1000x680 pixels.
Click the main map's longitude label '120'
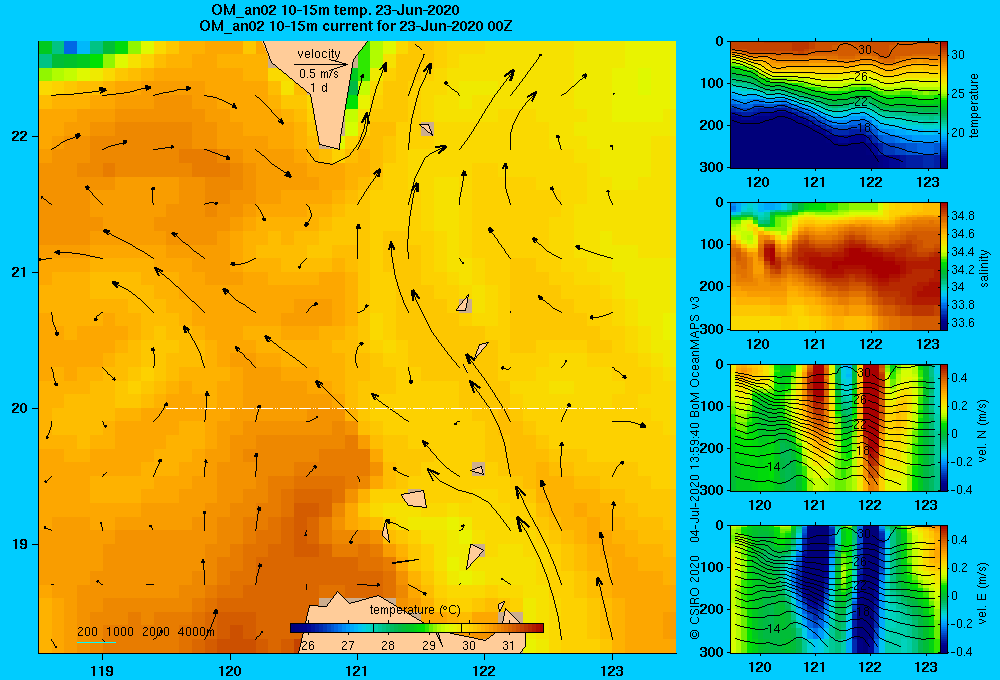click(x=230, y=670)
